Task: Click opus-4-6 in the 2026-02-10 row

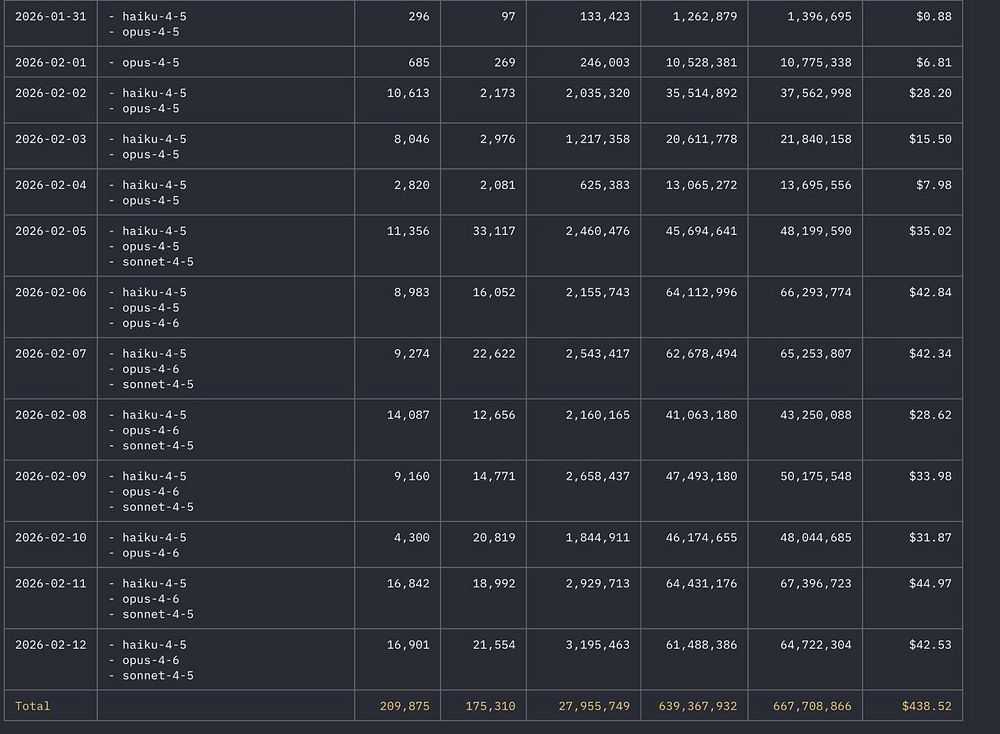Action: [x=150, y=553]
